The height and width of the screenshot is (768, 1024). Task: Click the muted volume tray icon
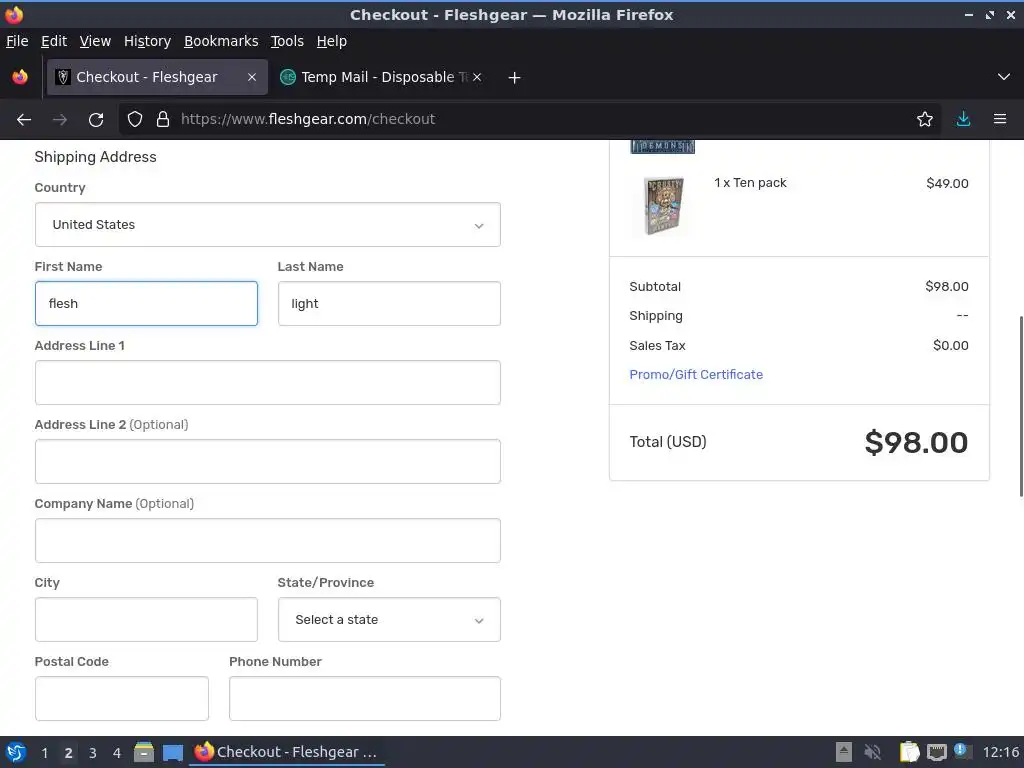[872, 752]
